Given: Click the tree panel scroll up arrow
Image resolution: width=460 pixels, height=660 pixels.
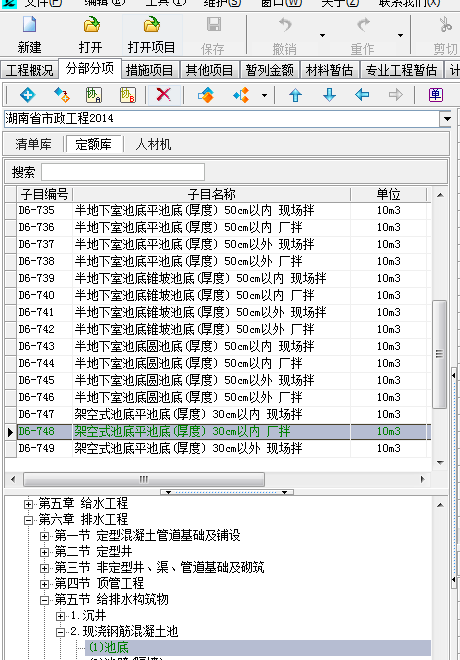Looking at the screenshot, I should coord(440,505).
